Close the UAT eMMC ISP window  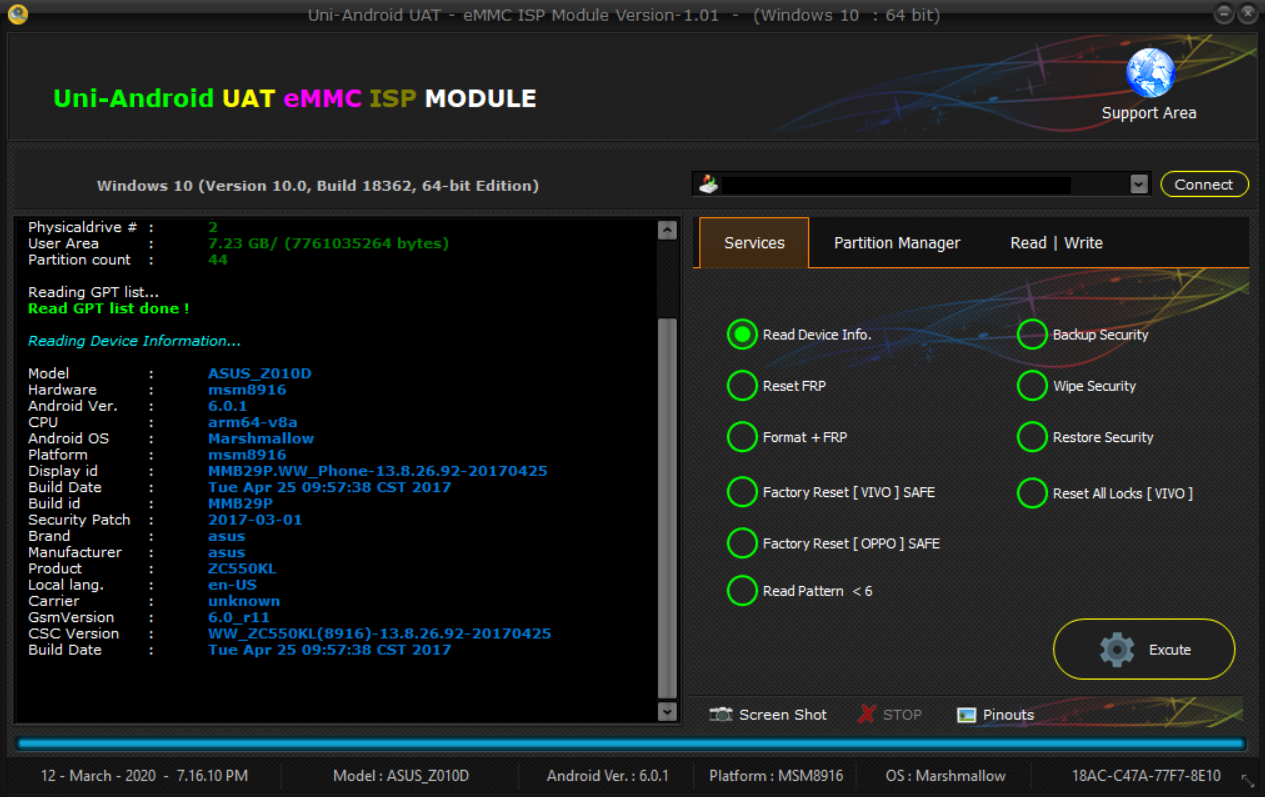pos(1247,14)
